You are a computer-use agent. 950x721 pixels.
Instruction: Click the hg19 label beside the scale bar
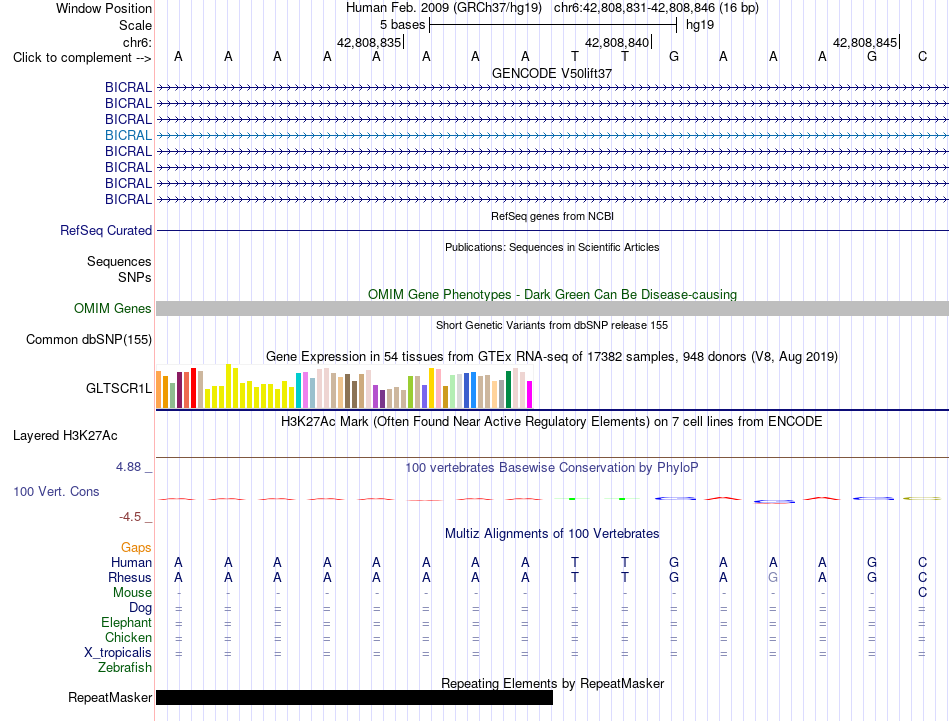tap(700, 25)
